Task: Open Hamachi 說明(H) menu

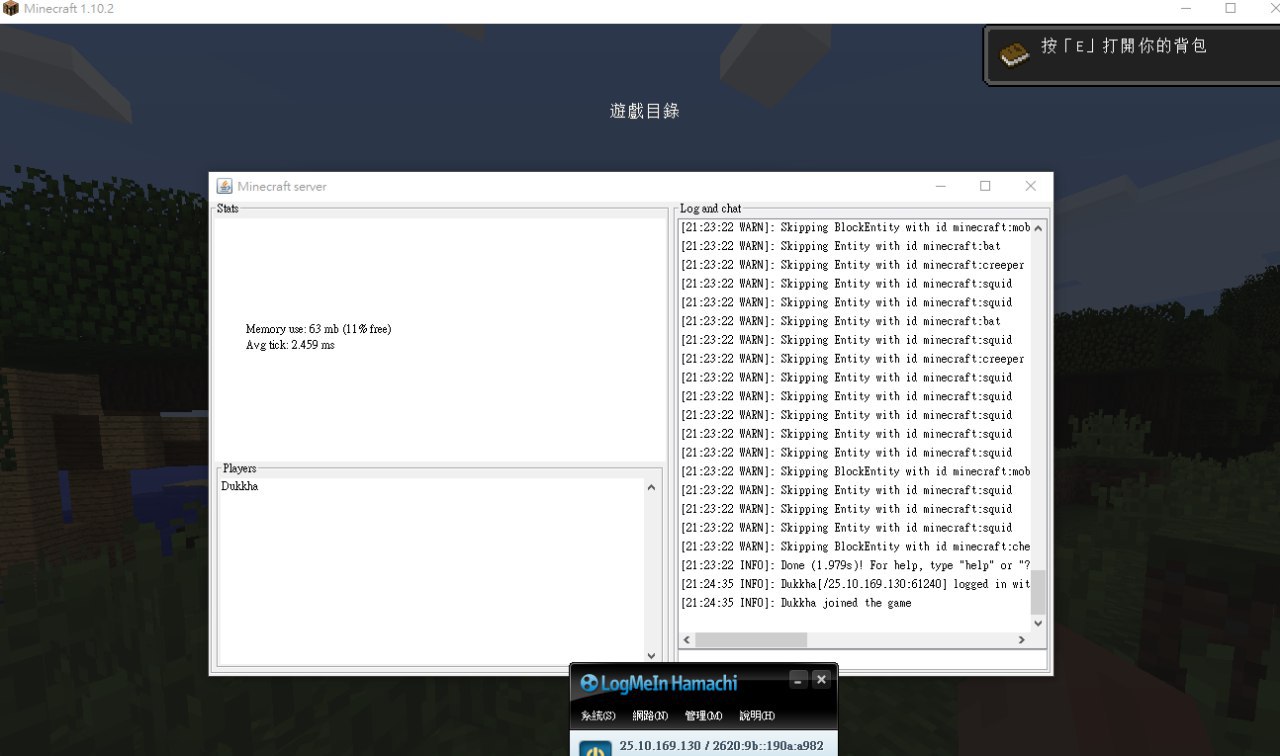Action: tap(756, 716)
